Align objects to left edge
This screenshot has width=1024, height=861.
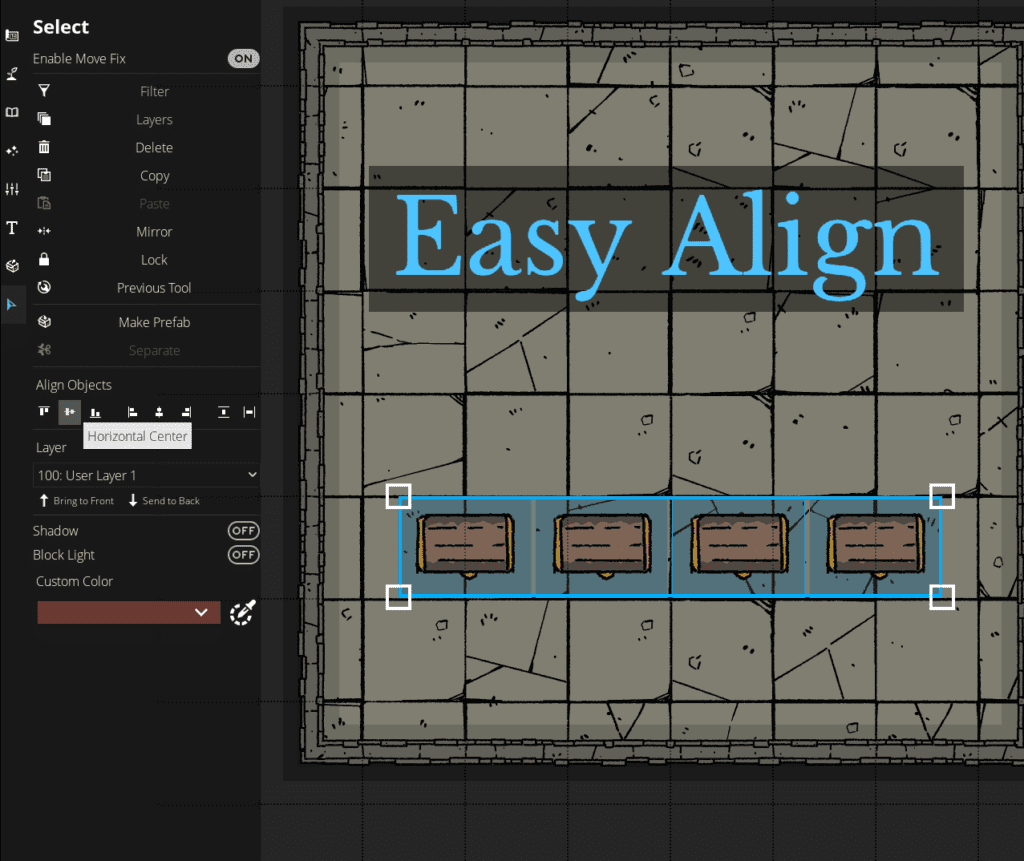[x=133, y=412]
